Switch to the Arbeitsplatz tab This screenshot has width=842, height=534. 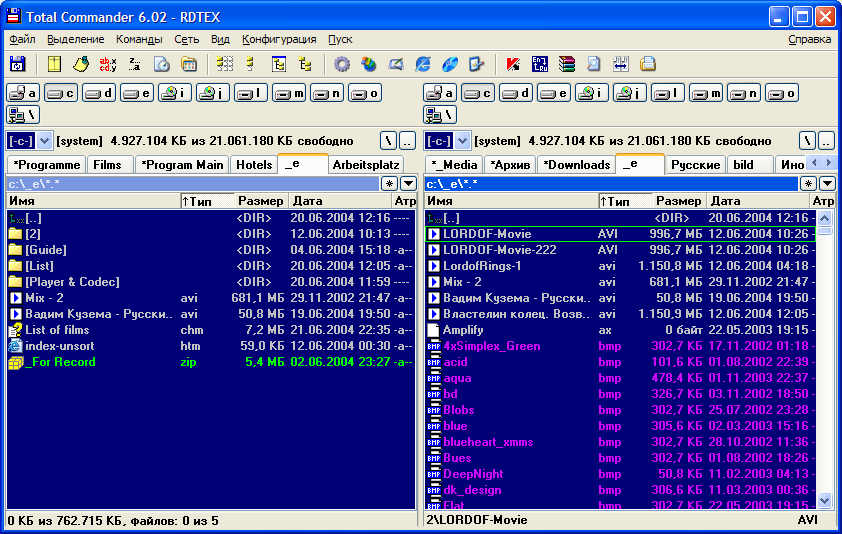click(366, 164)
